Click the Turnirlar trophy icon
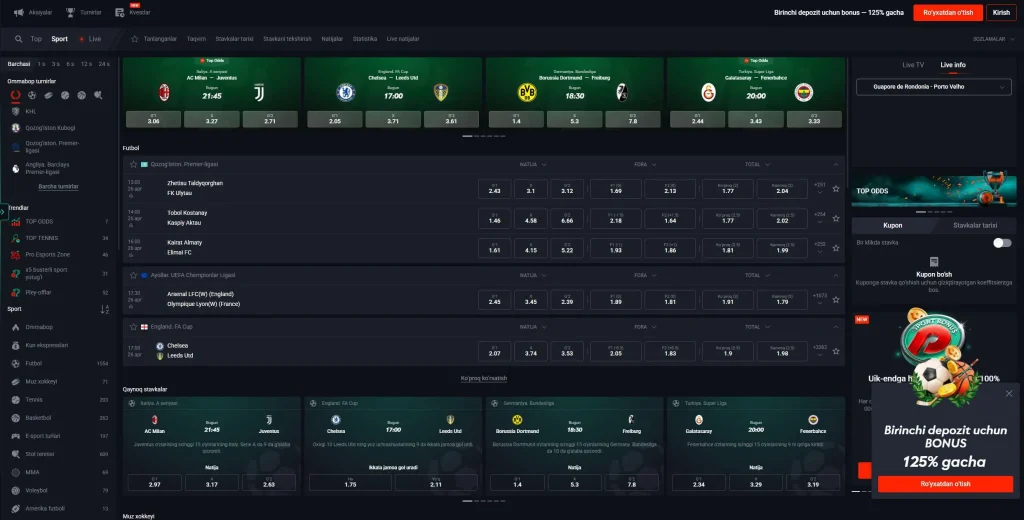The image size is (1024, 520). 71,12
